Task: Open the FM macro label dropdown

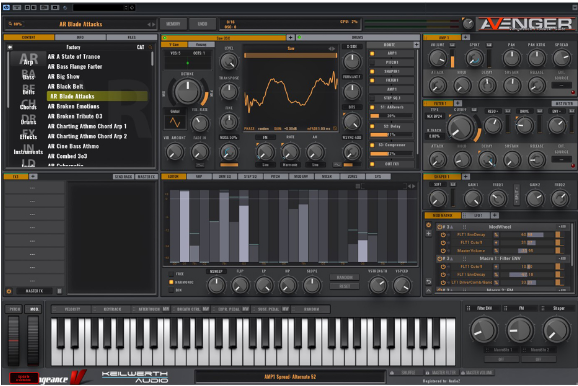Action: 519,308
